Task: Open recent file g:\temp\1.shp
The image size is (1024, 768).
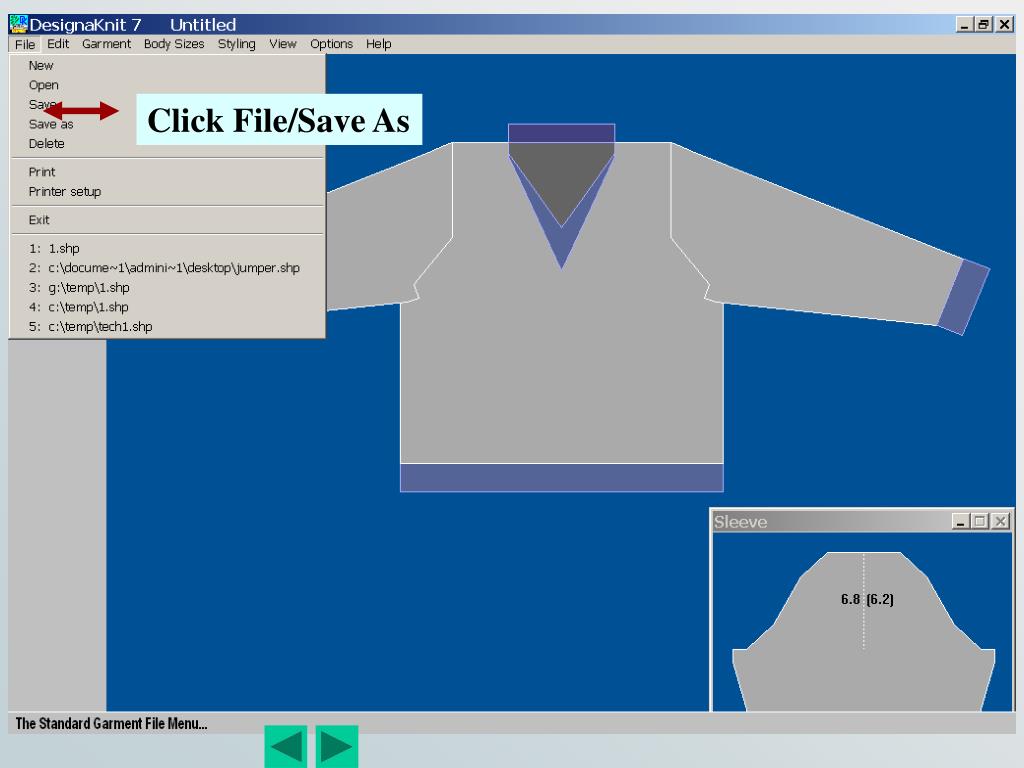Action: click(167, 287)
